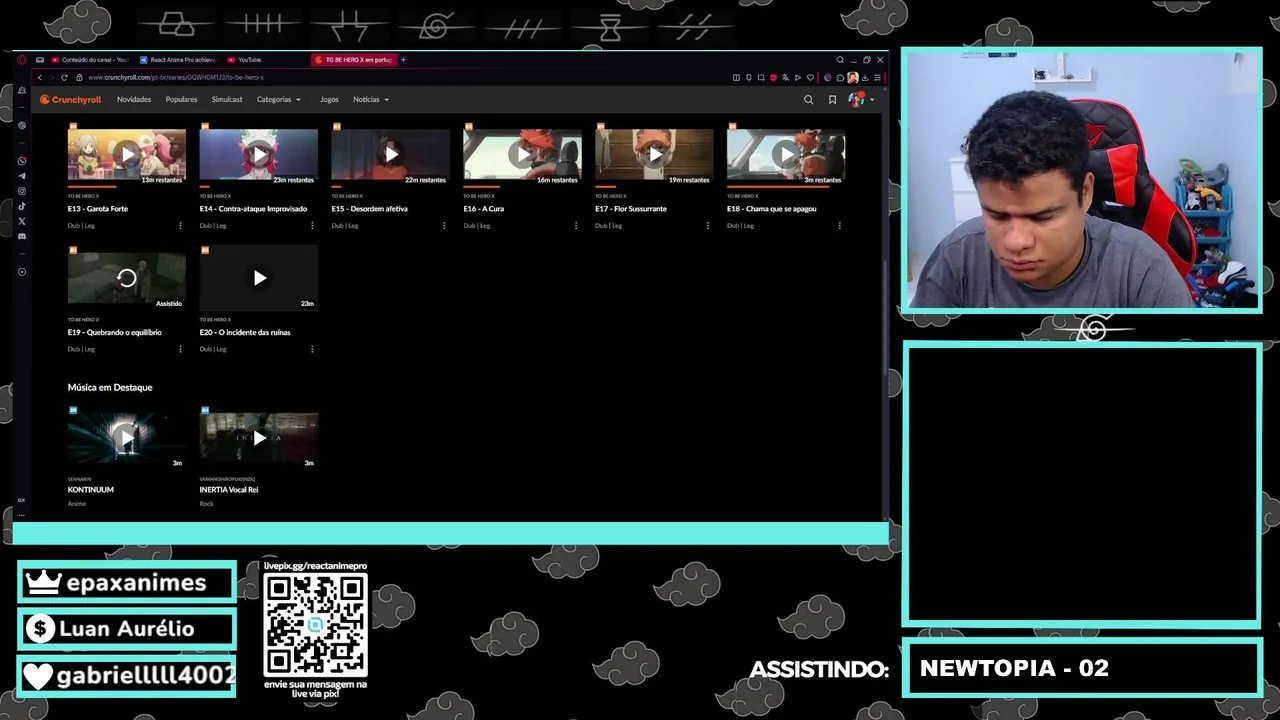This screenshot has height=720, width=1280.
Task: Select the 'TO BE HERO X' tab
Action: 354,60
